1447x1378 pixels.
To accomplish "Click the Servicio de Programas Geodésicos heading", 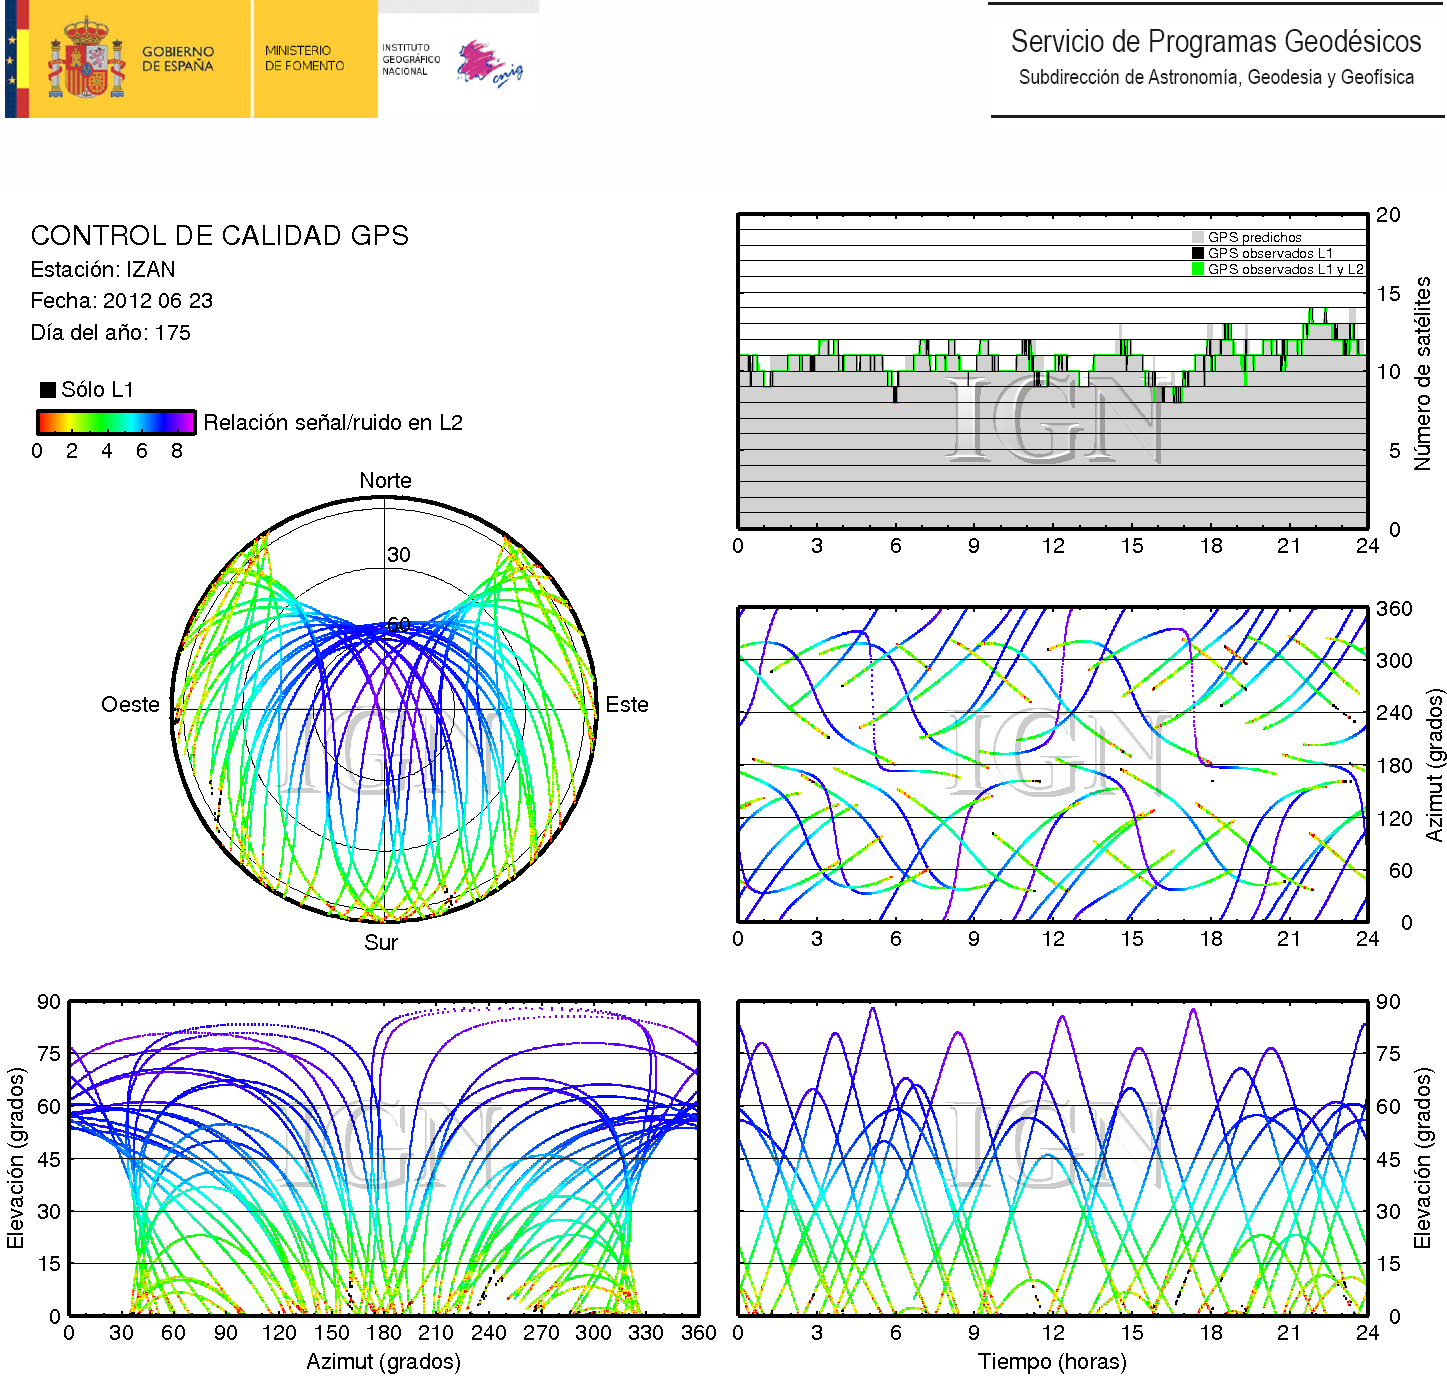I will coord(1215,42).
